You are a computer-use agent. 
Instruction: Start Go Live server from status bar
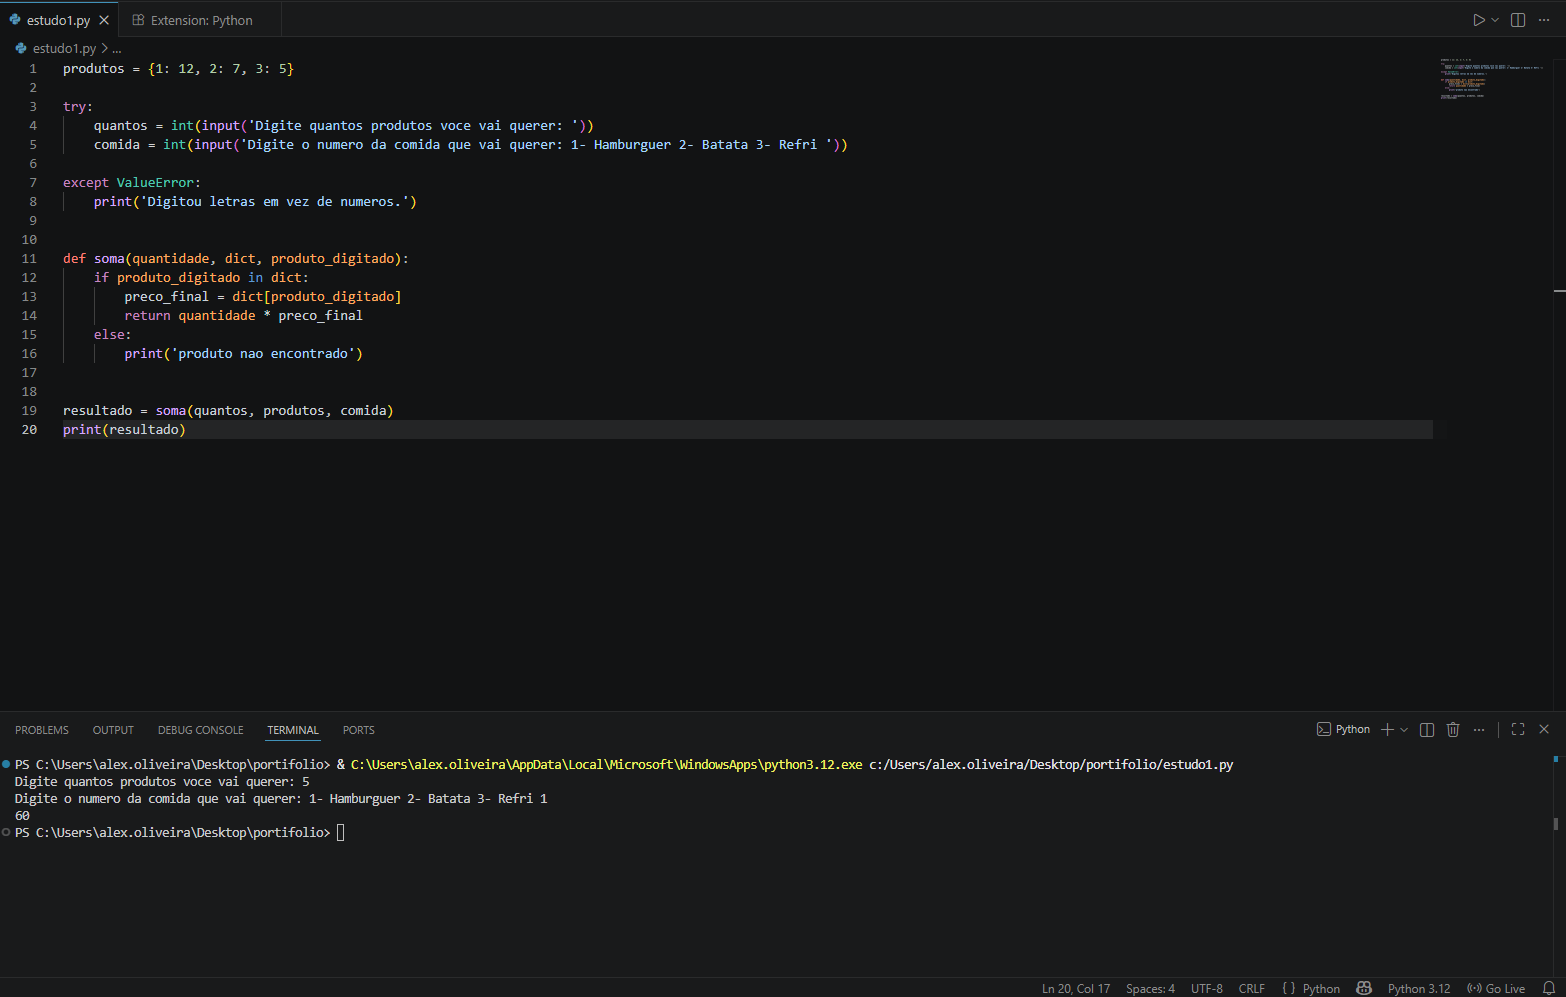point(1496,988)
